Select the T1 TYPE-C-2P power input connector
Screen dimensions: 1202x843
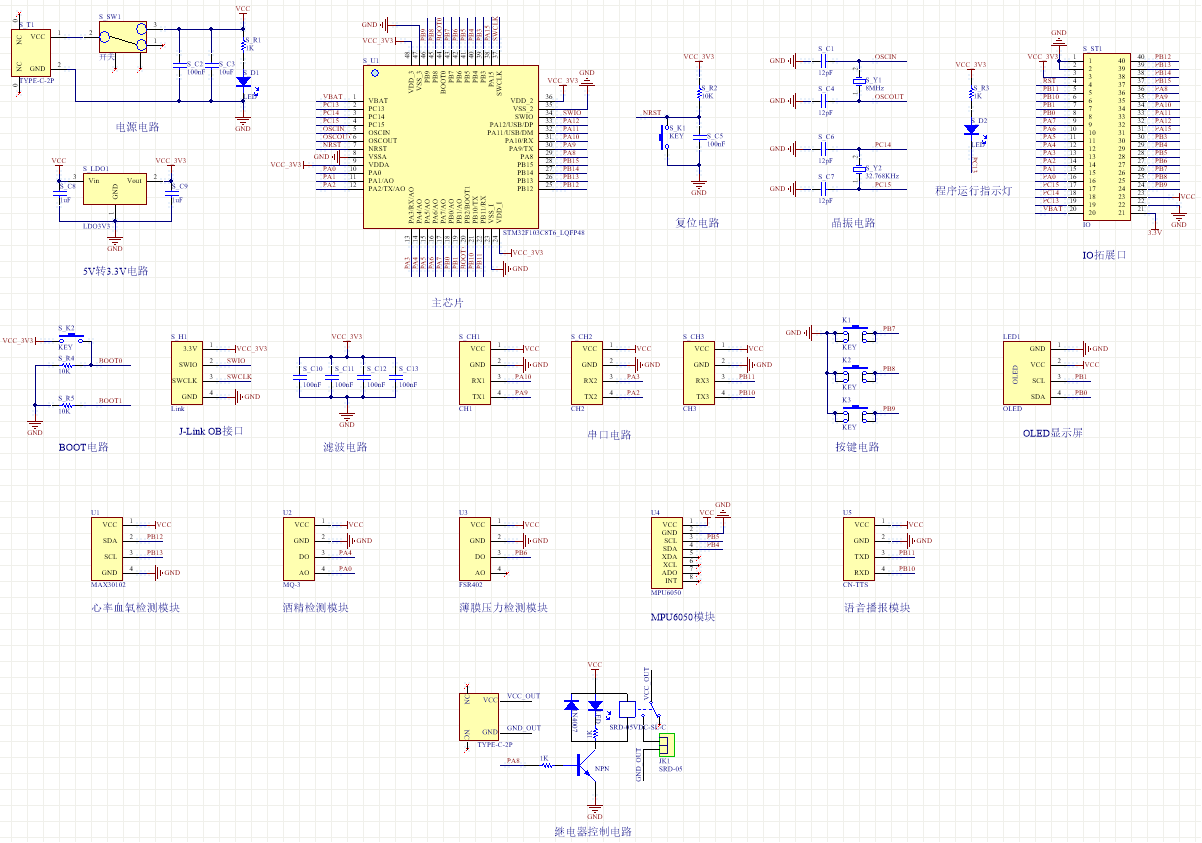pos(32,52)
